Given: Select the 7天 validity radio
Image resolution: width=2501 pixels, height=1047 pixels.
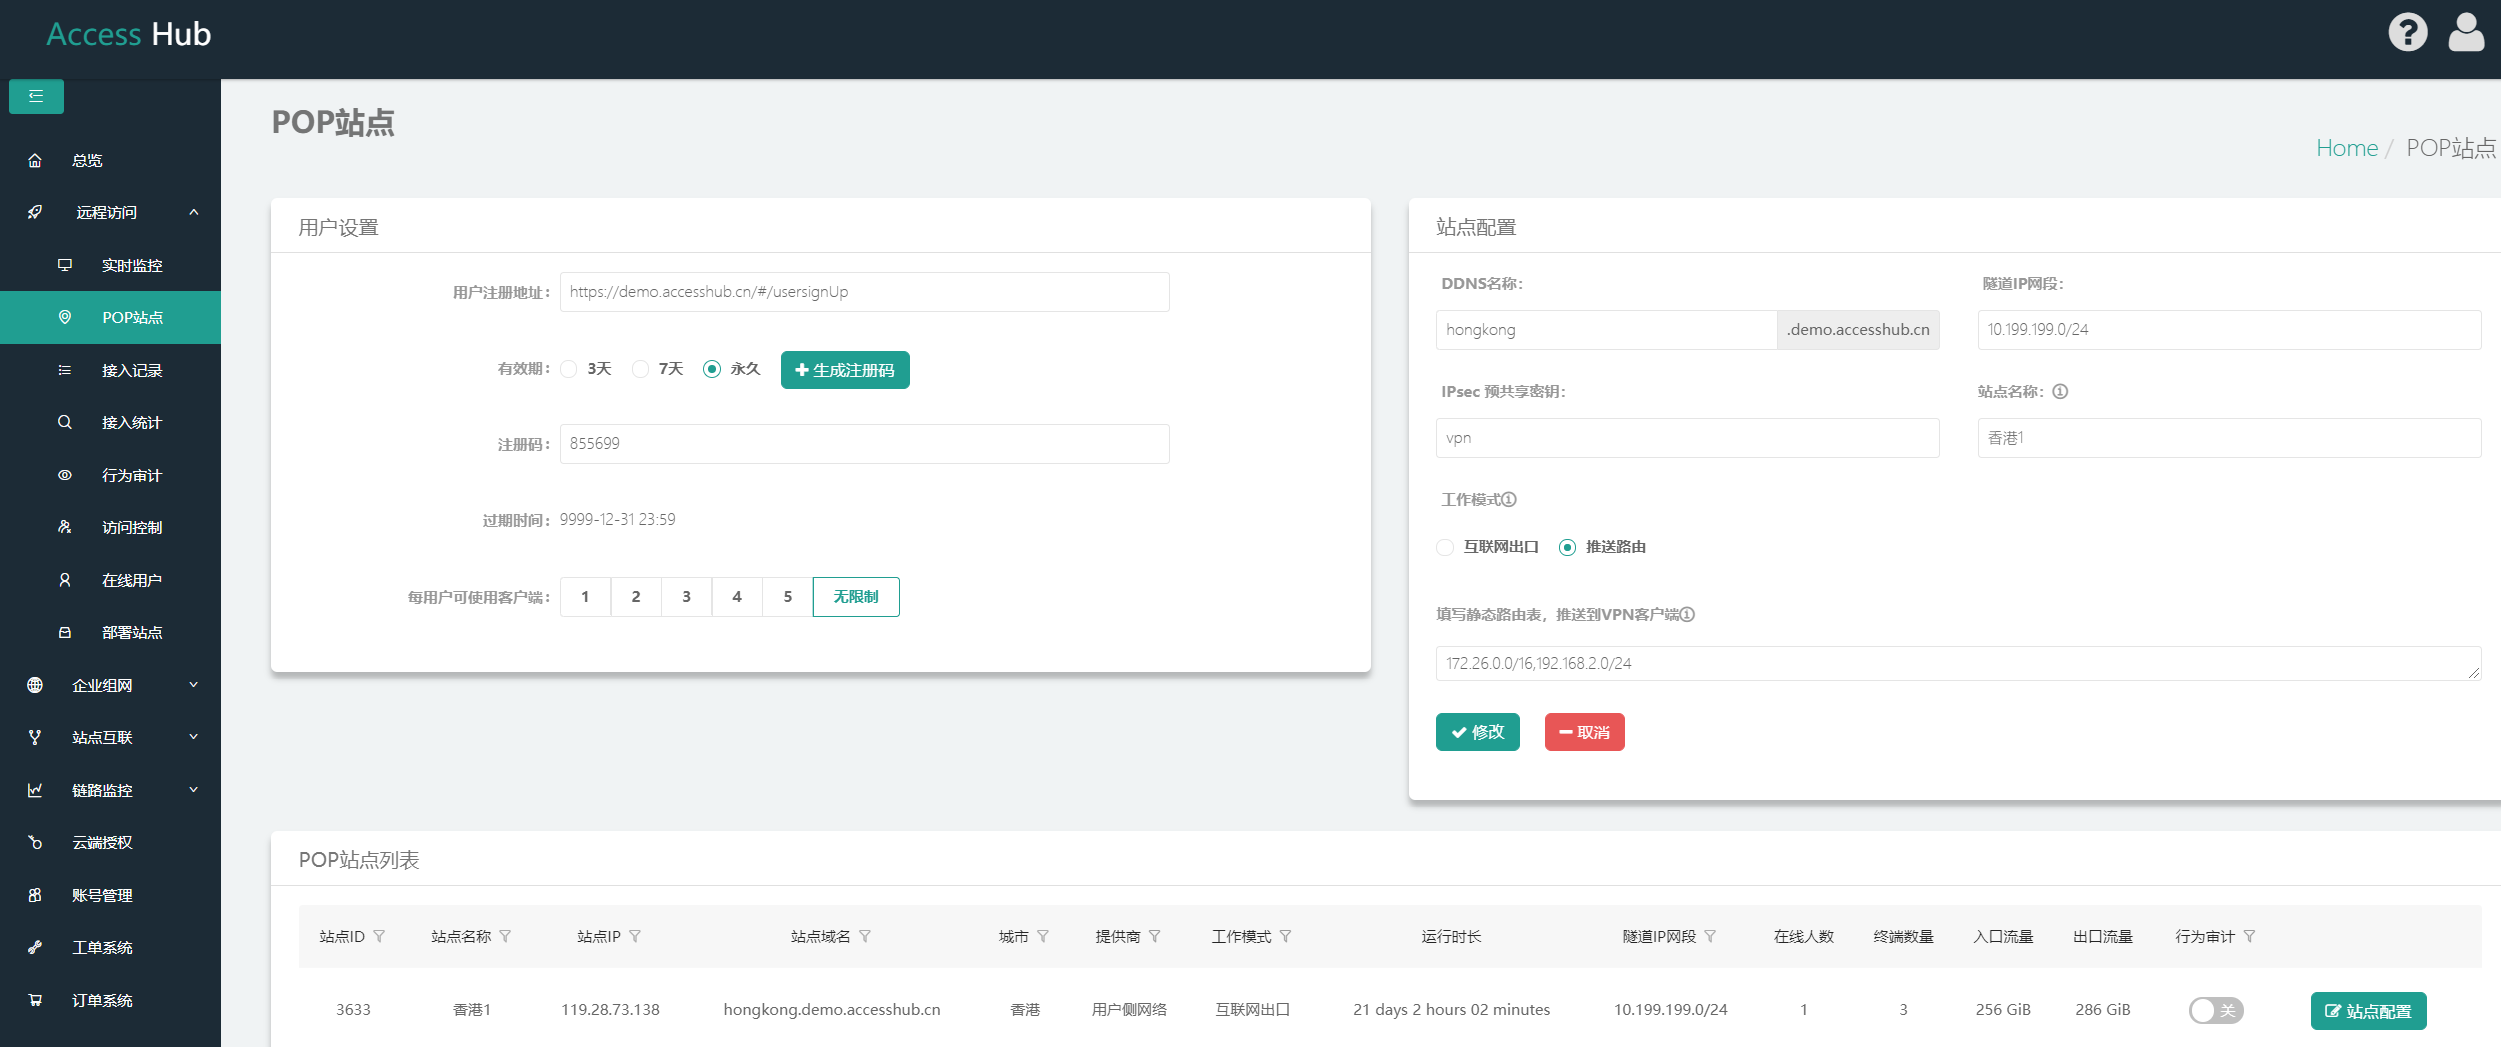Looking at the screenshot, I should [640, 369].
